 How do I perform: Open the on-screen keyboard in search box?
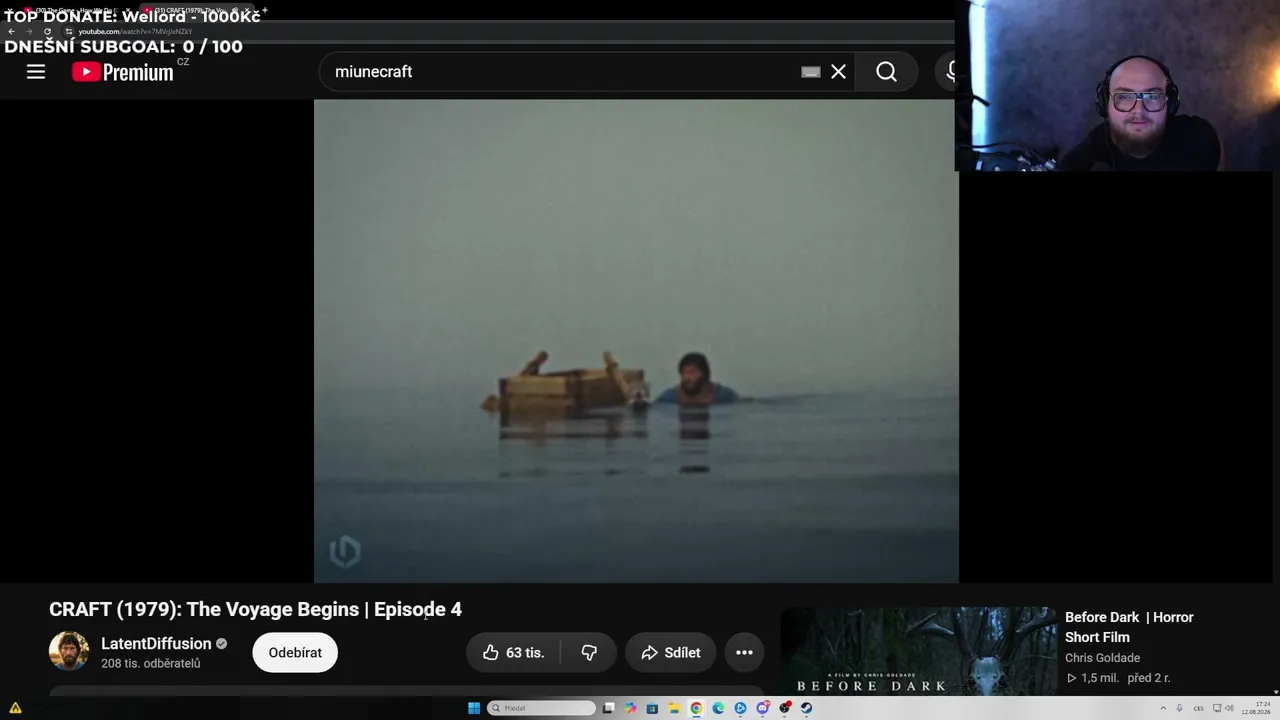811,72
